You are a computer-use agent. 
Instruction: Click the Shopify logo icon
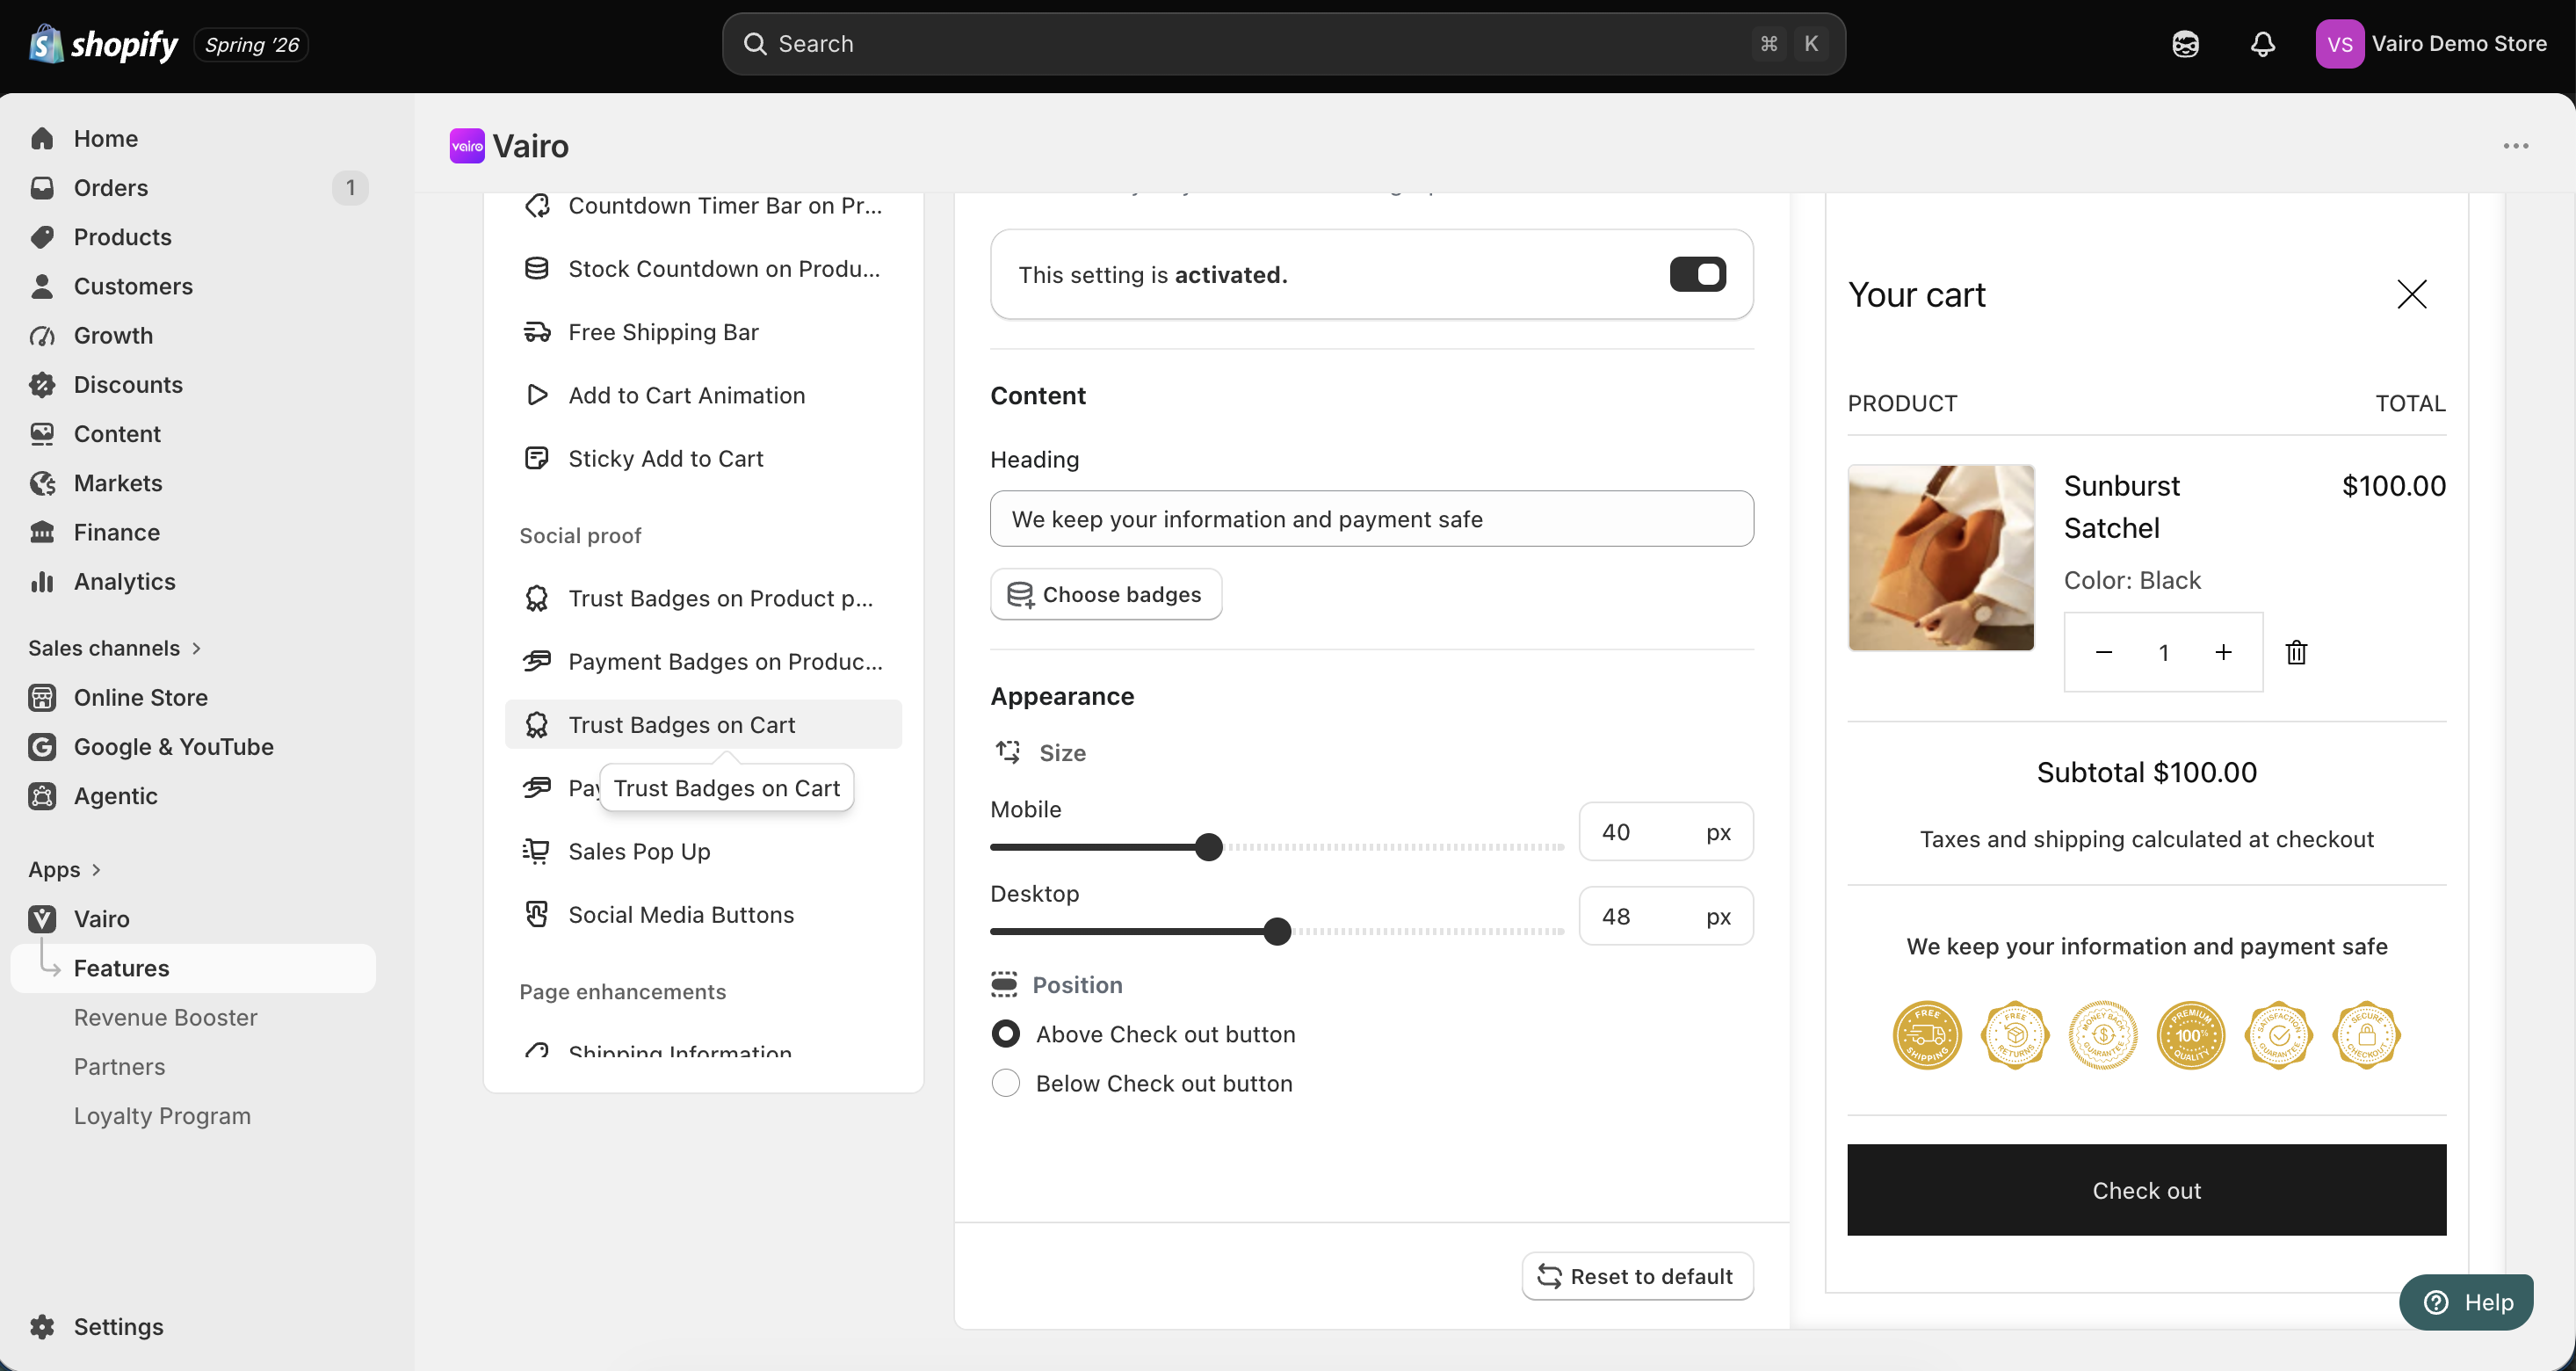[46, 44]
